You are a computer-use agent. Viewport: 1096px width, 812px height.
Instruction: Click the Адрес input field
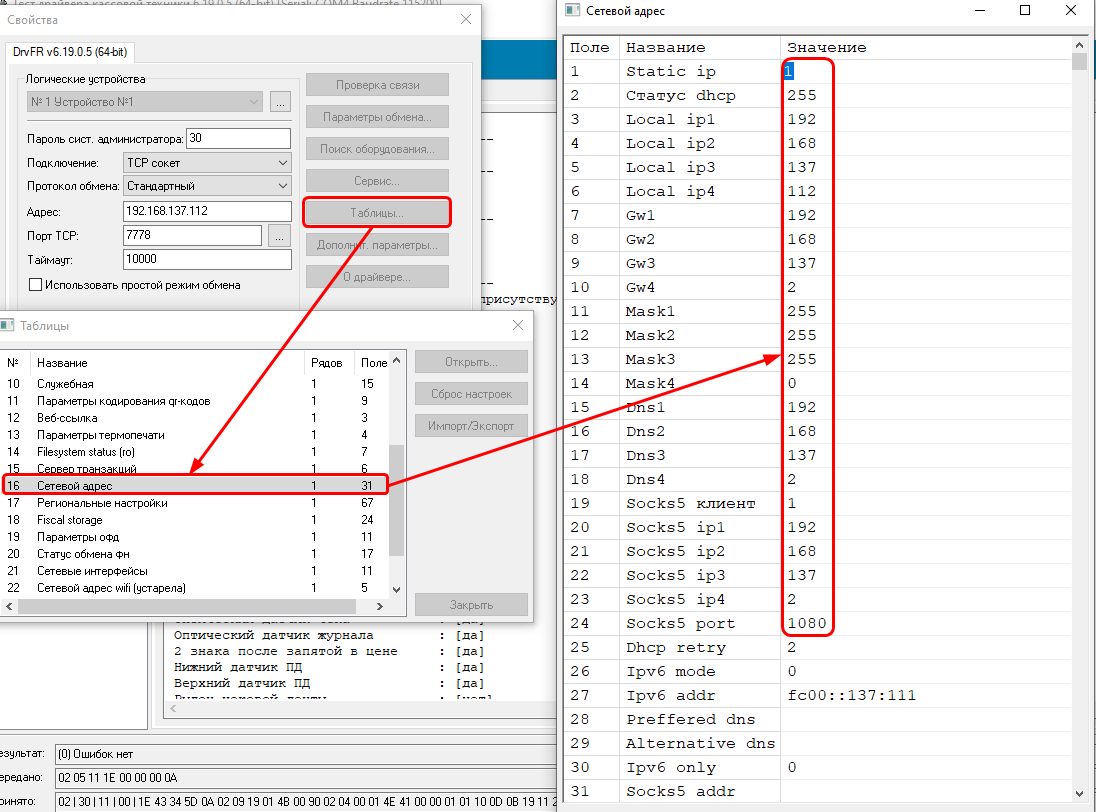pyautogui.click(x=207, y=211)
